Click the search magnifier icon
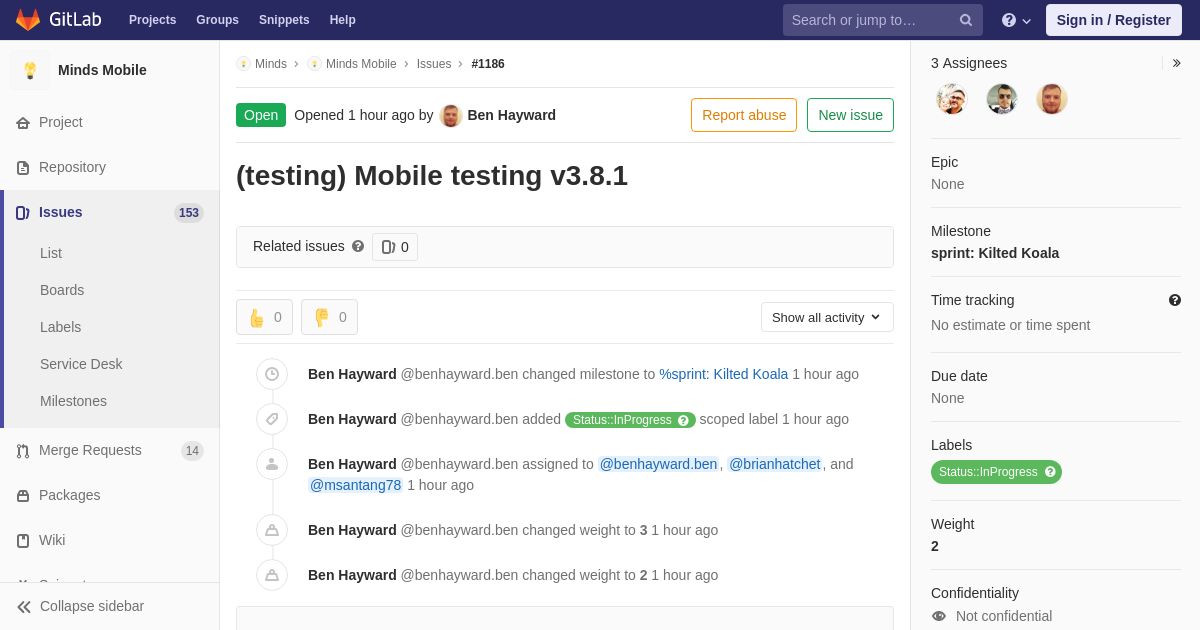Viewport: 1200px width, 630px height. (x=966, y=20)
